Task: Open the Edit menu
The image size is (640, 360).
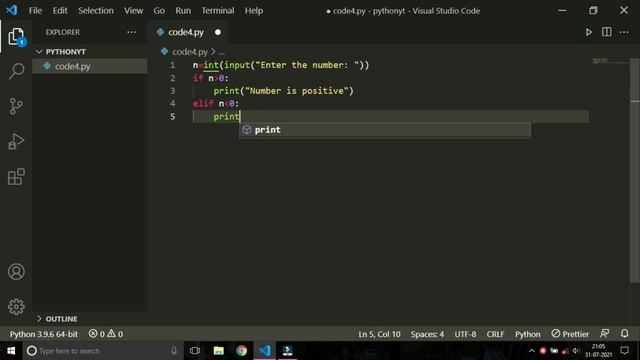Action: coord(60,11)
